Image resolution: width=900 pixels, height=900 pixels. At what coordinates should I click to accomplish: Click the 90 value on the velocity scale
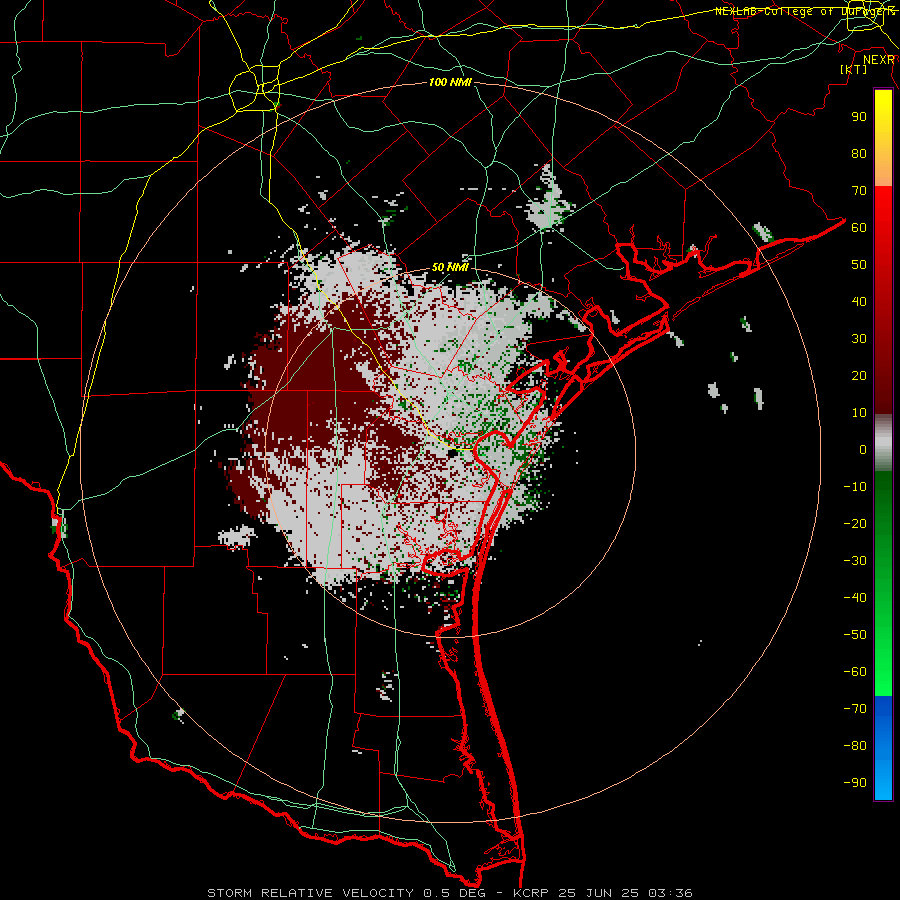click(859, 117)
